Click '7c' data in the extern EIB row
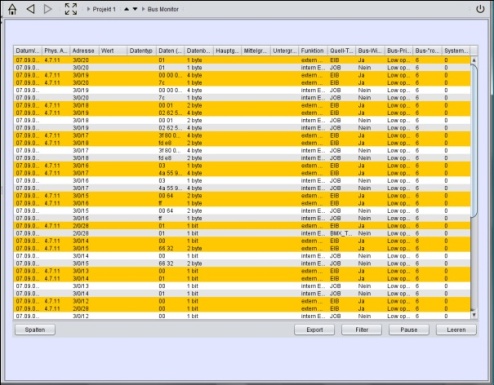This screenshot has width=494, height=385. point(170,83)
